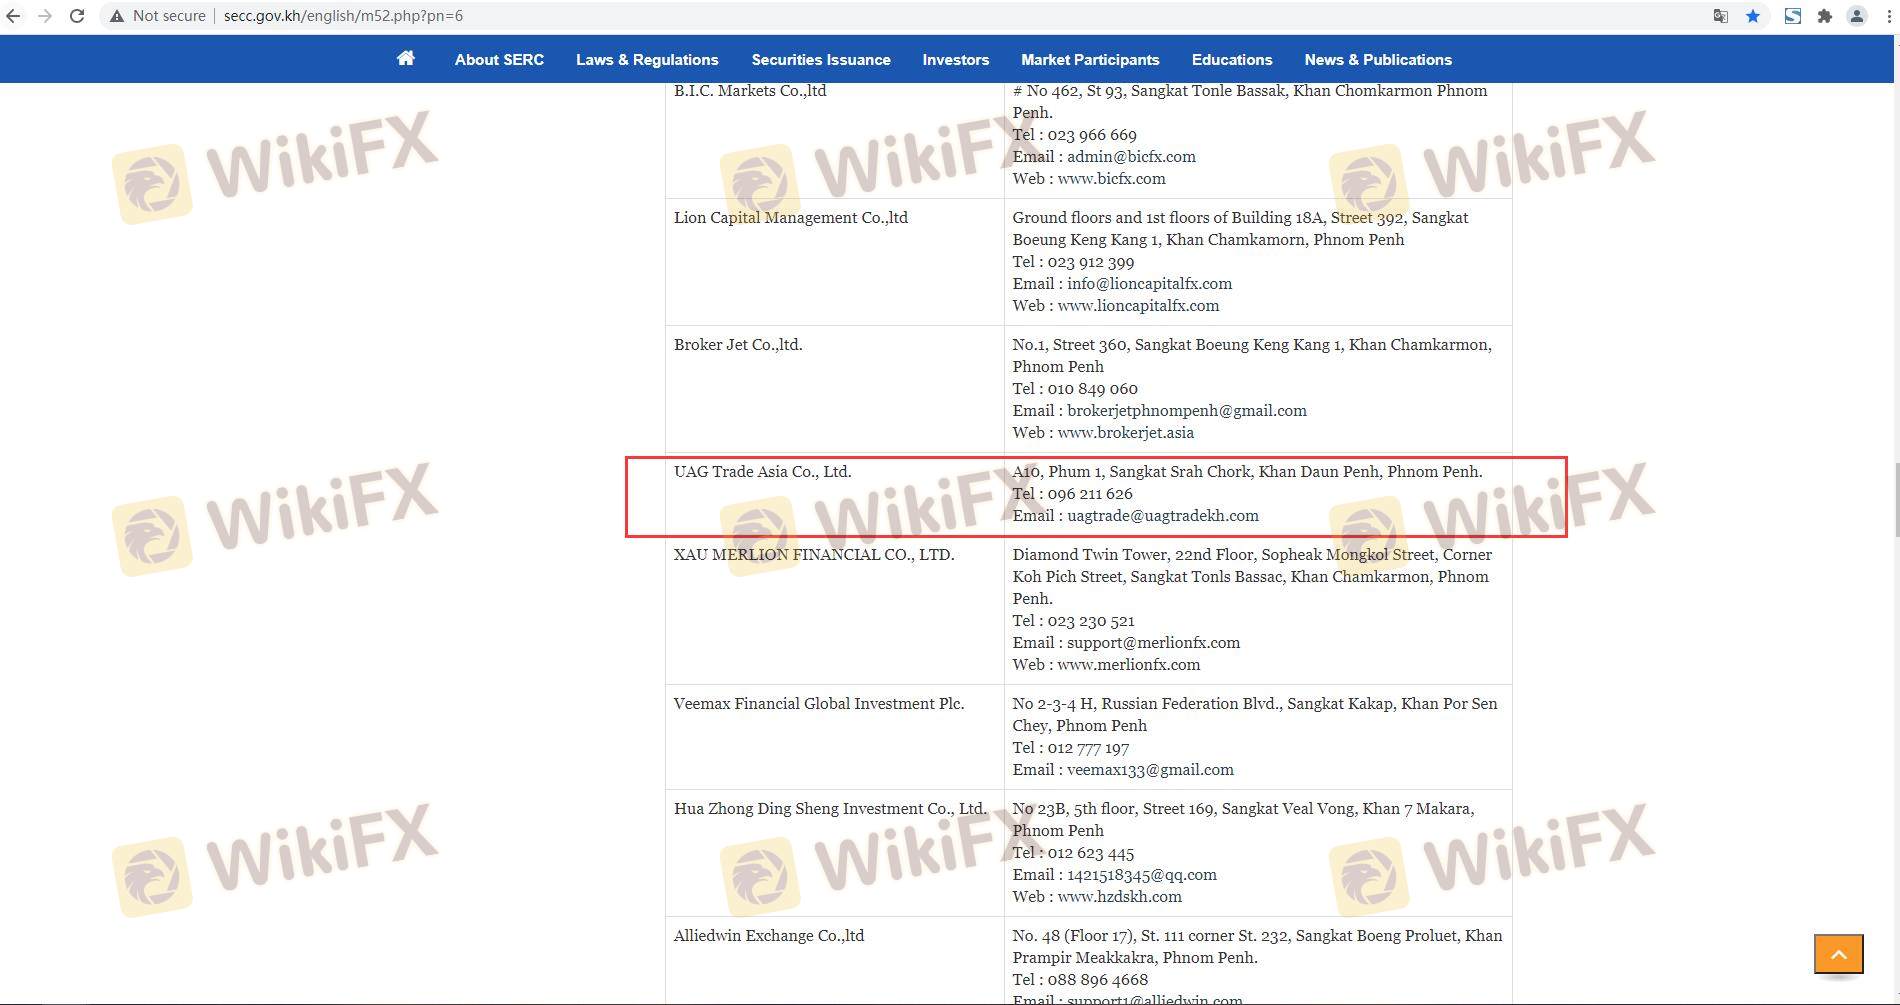Open the About SERC menu

point(499,60)
